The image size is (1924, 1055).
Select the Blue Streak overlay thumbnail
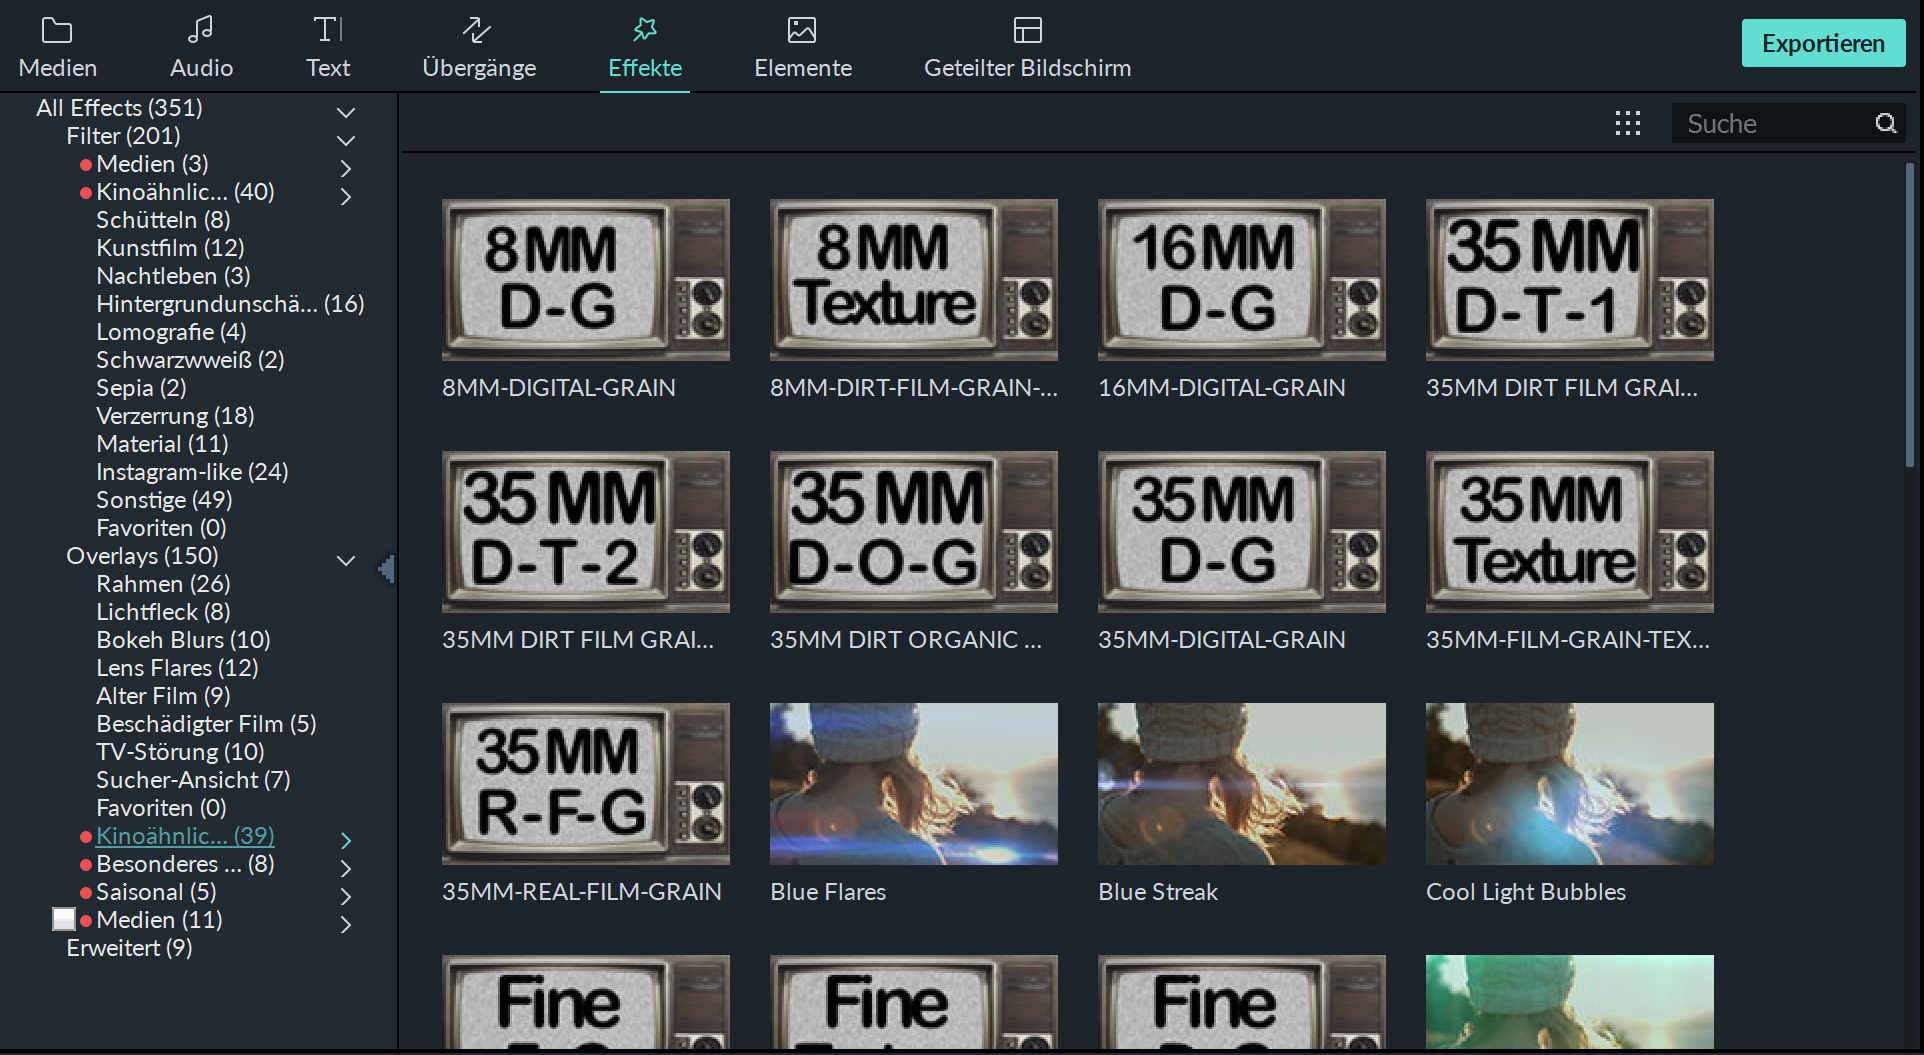click(1242, 783)
